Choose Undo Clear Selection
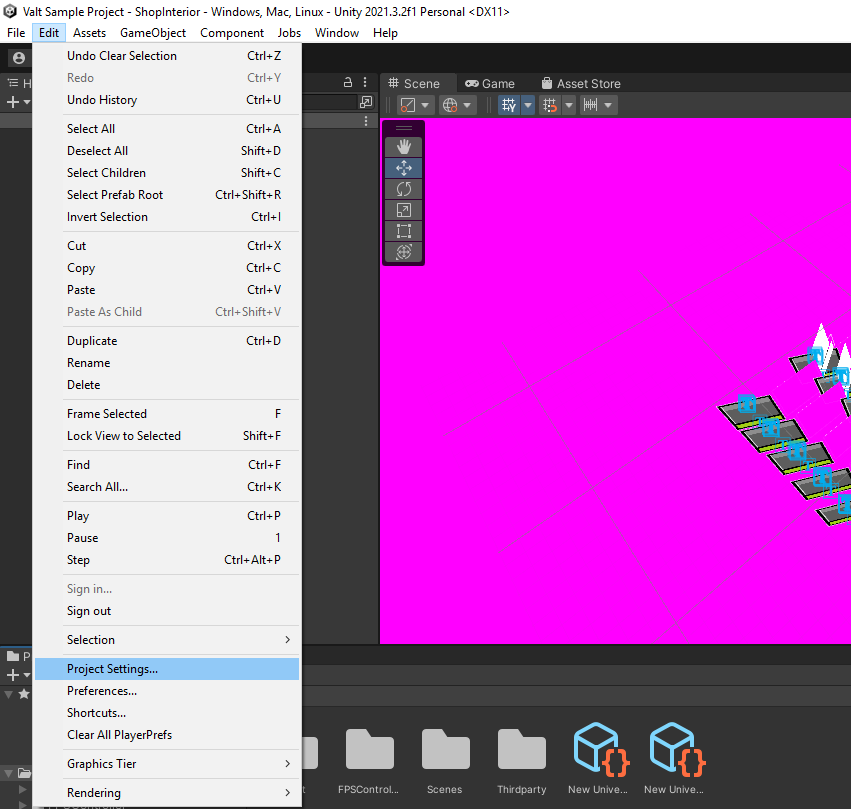The height and width of the screenshot is (809, 851). (x=167, y=56)
